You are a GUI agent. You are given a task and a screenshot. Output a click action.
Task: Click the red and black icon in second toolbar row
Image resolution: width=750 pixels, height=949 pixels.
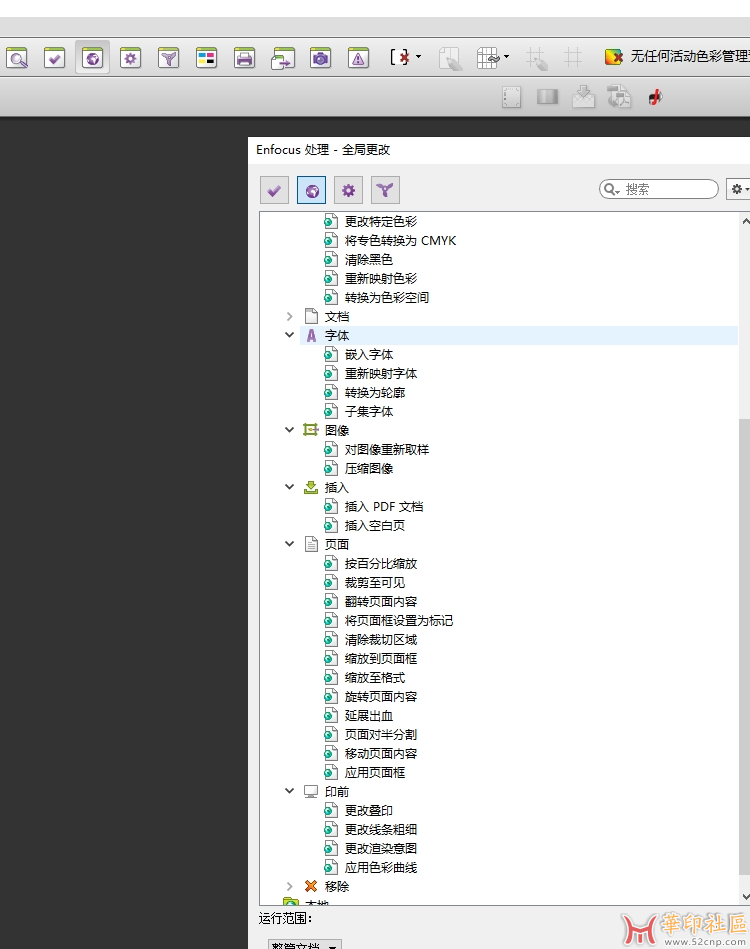pyautogui.click(x=656, y=97)
